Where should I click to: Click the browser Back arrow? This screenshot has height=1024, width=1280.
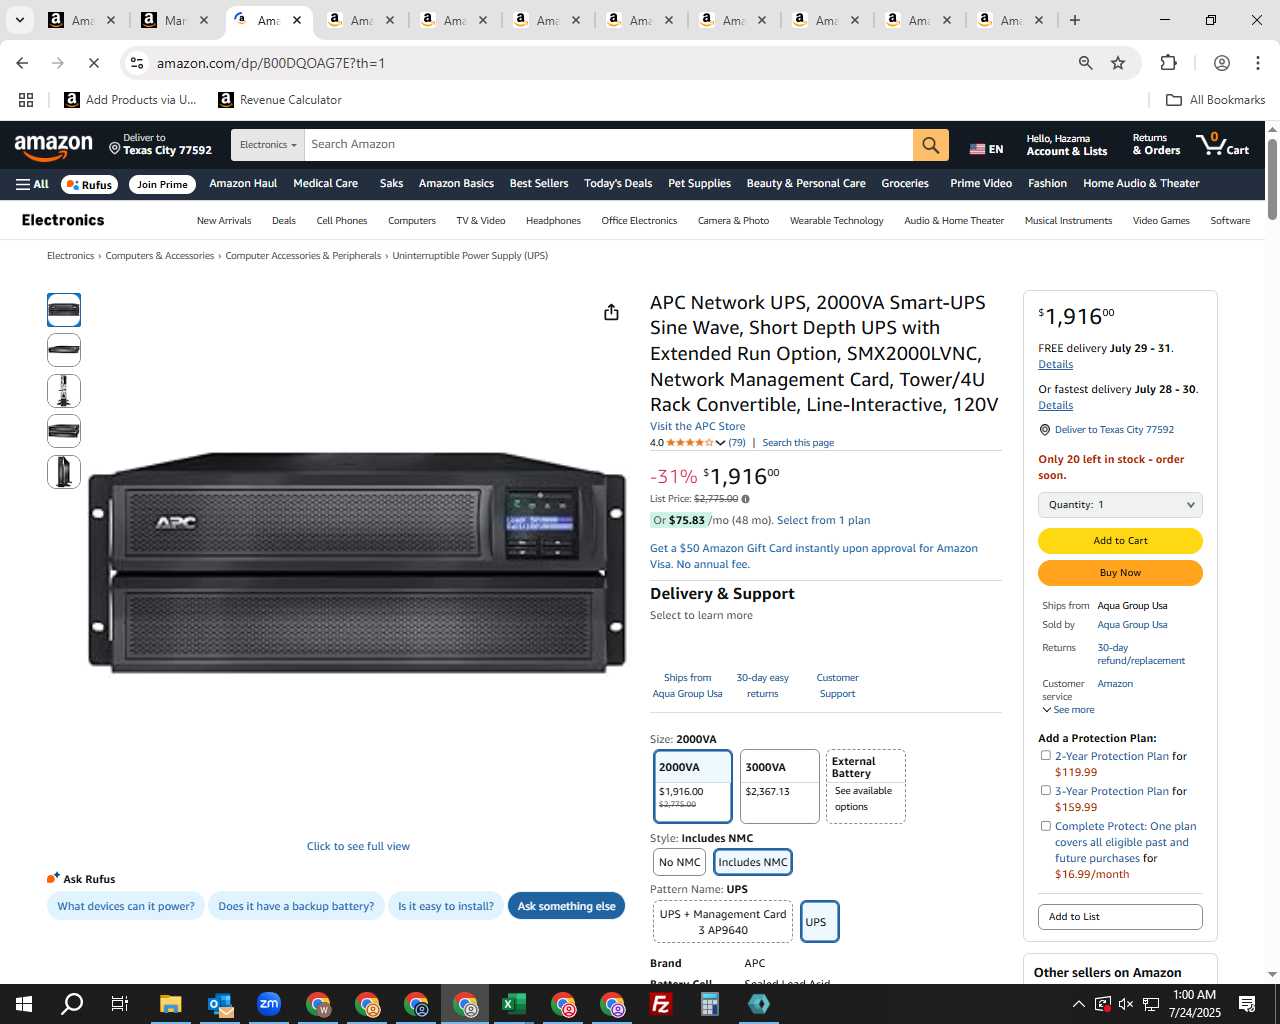(x=22, y=63)
